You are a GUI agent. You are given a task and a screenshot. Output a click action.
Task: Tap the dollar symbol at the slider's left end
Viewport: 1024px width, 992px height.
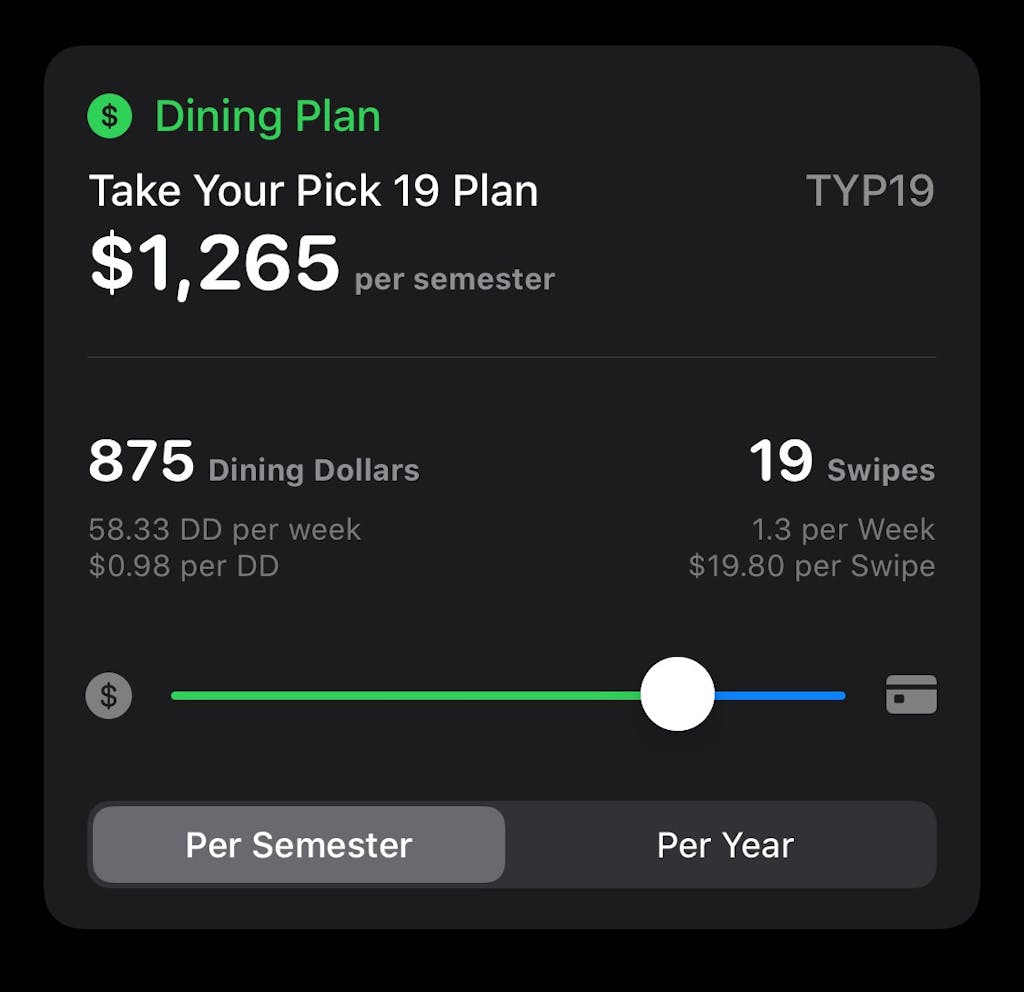point(109,696)
